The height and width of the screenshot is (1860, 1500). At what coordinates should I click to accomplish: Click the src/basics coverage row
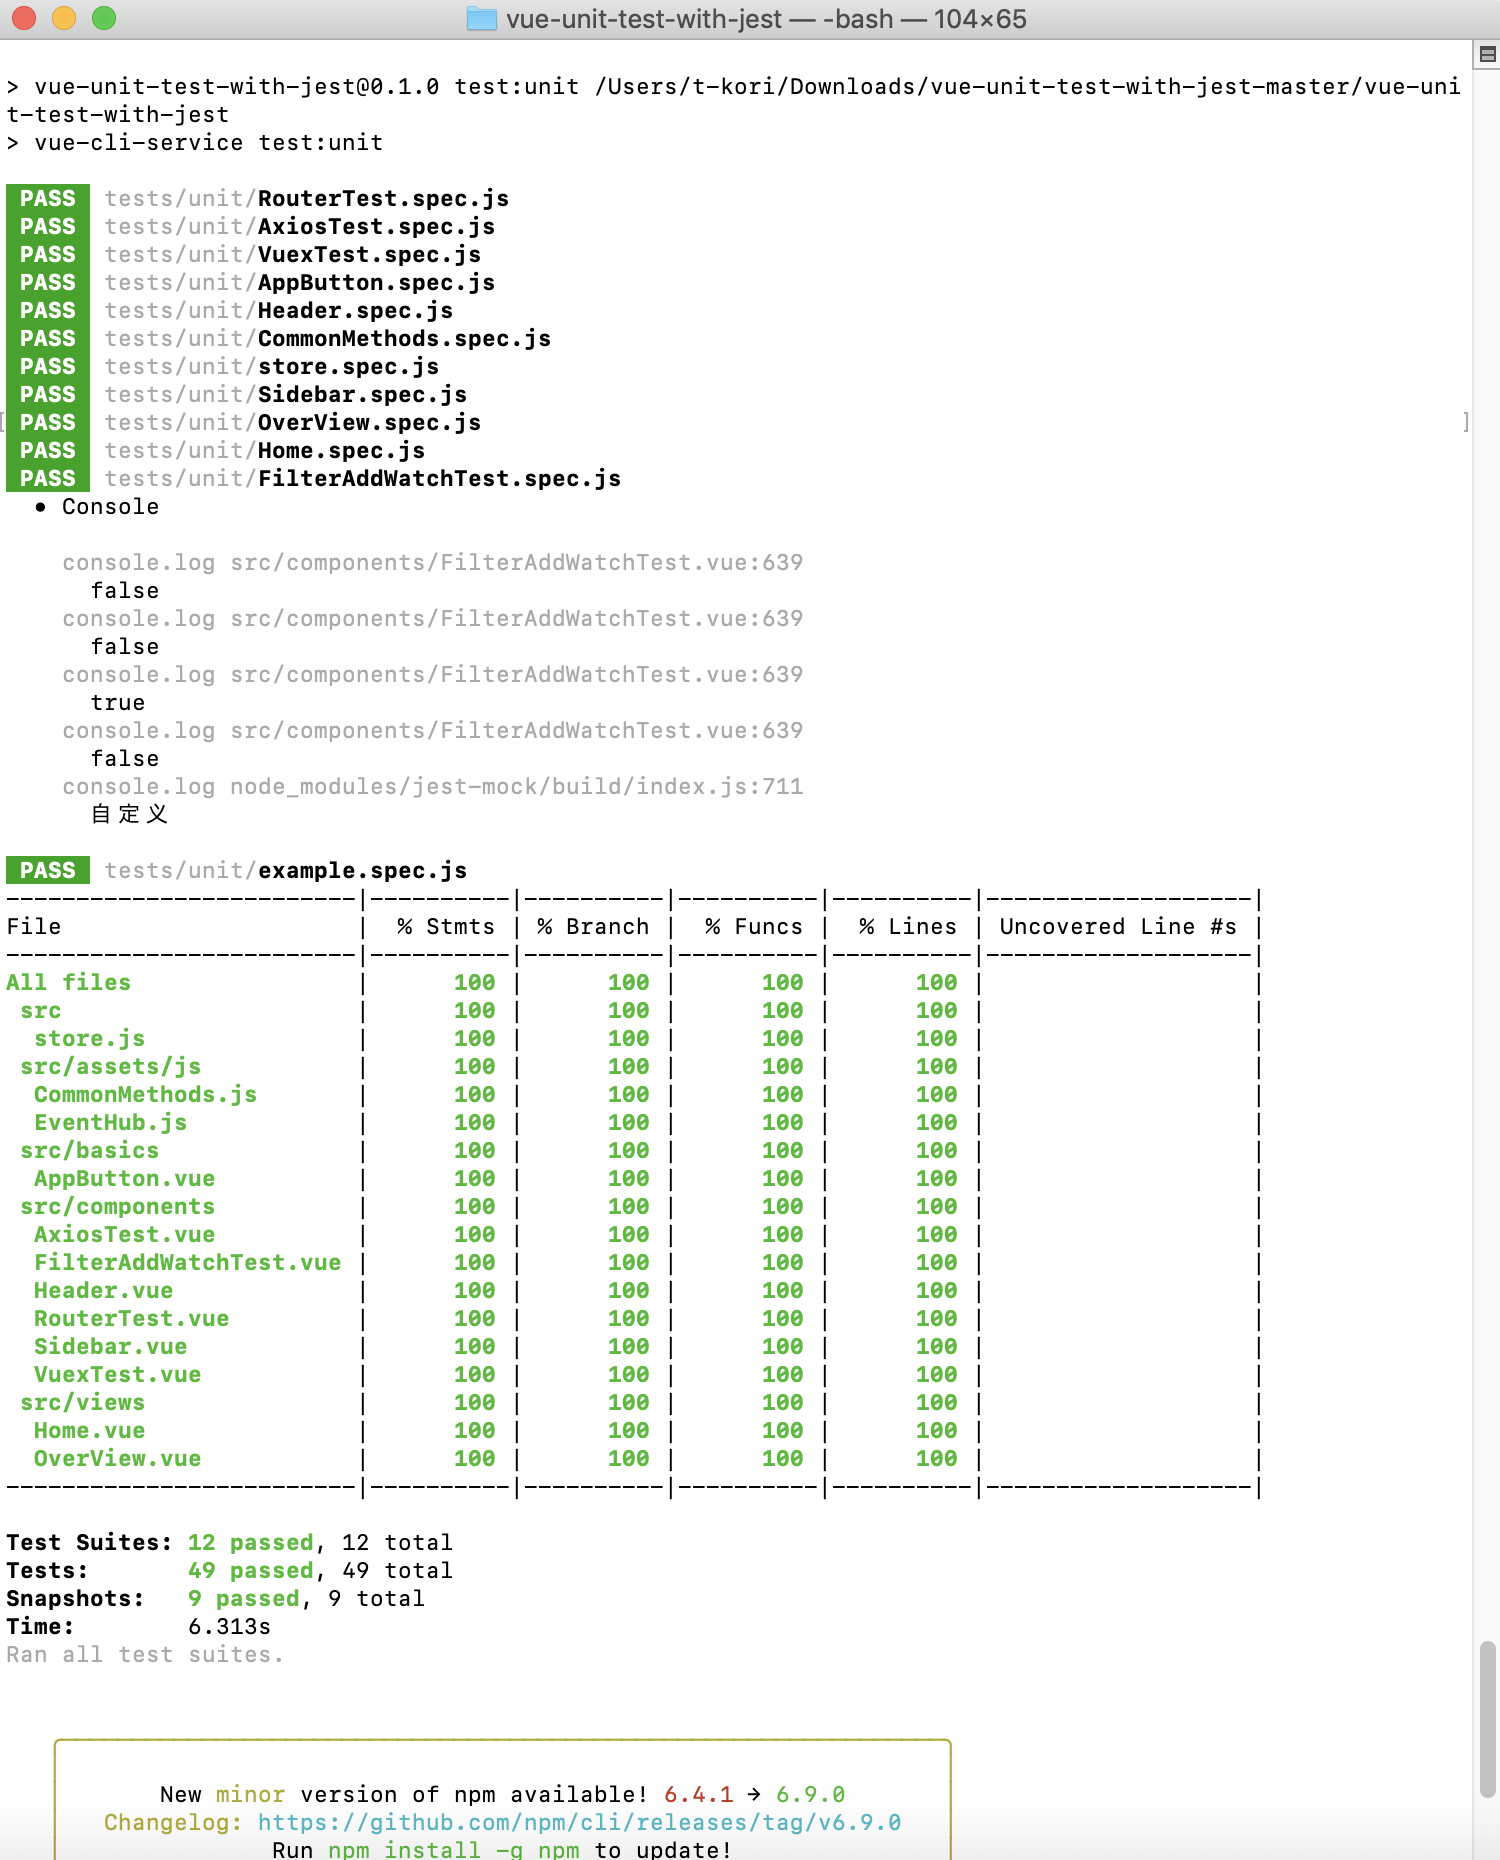tap(632, 1150)
